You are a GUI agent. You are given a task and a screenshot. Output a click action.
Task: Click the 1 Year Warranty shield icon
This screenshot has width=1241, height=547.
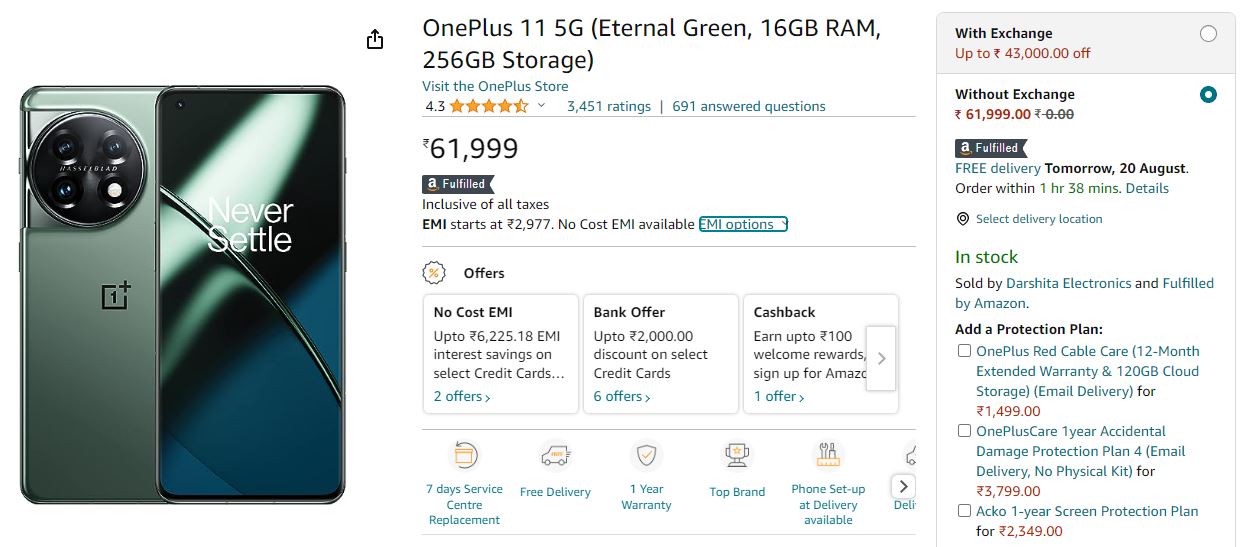(x=646, y=456)
